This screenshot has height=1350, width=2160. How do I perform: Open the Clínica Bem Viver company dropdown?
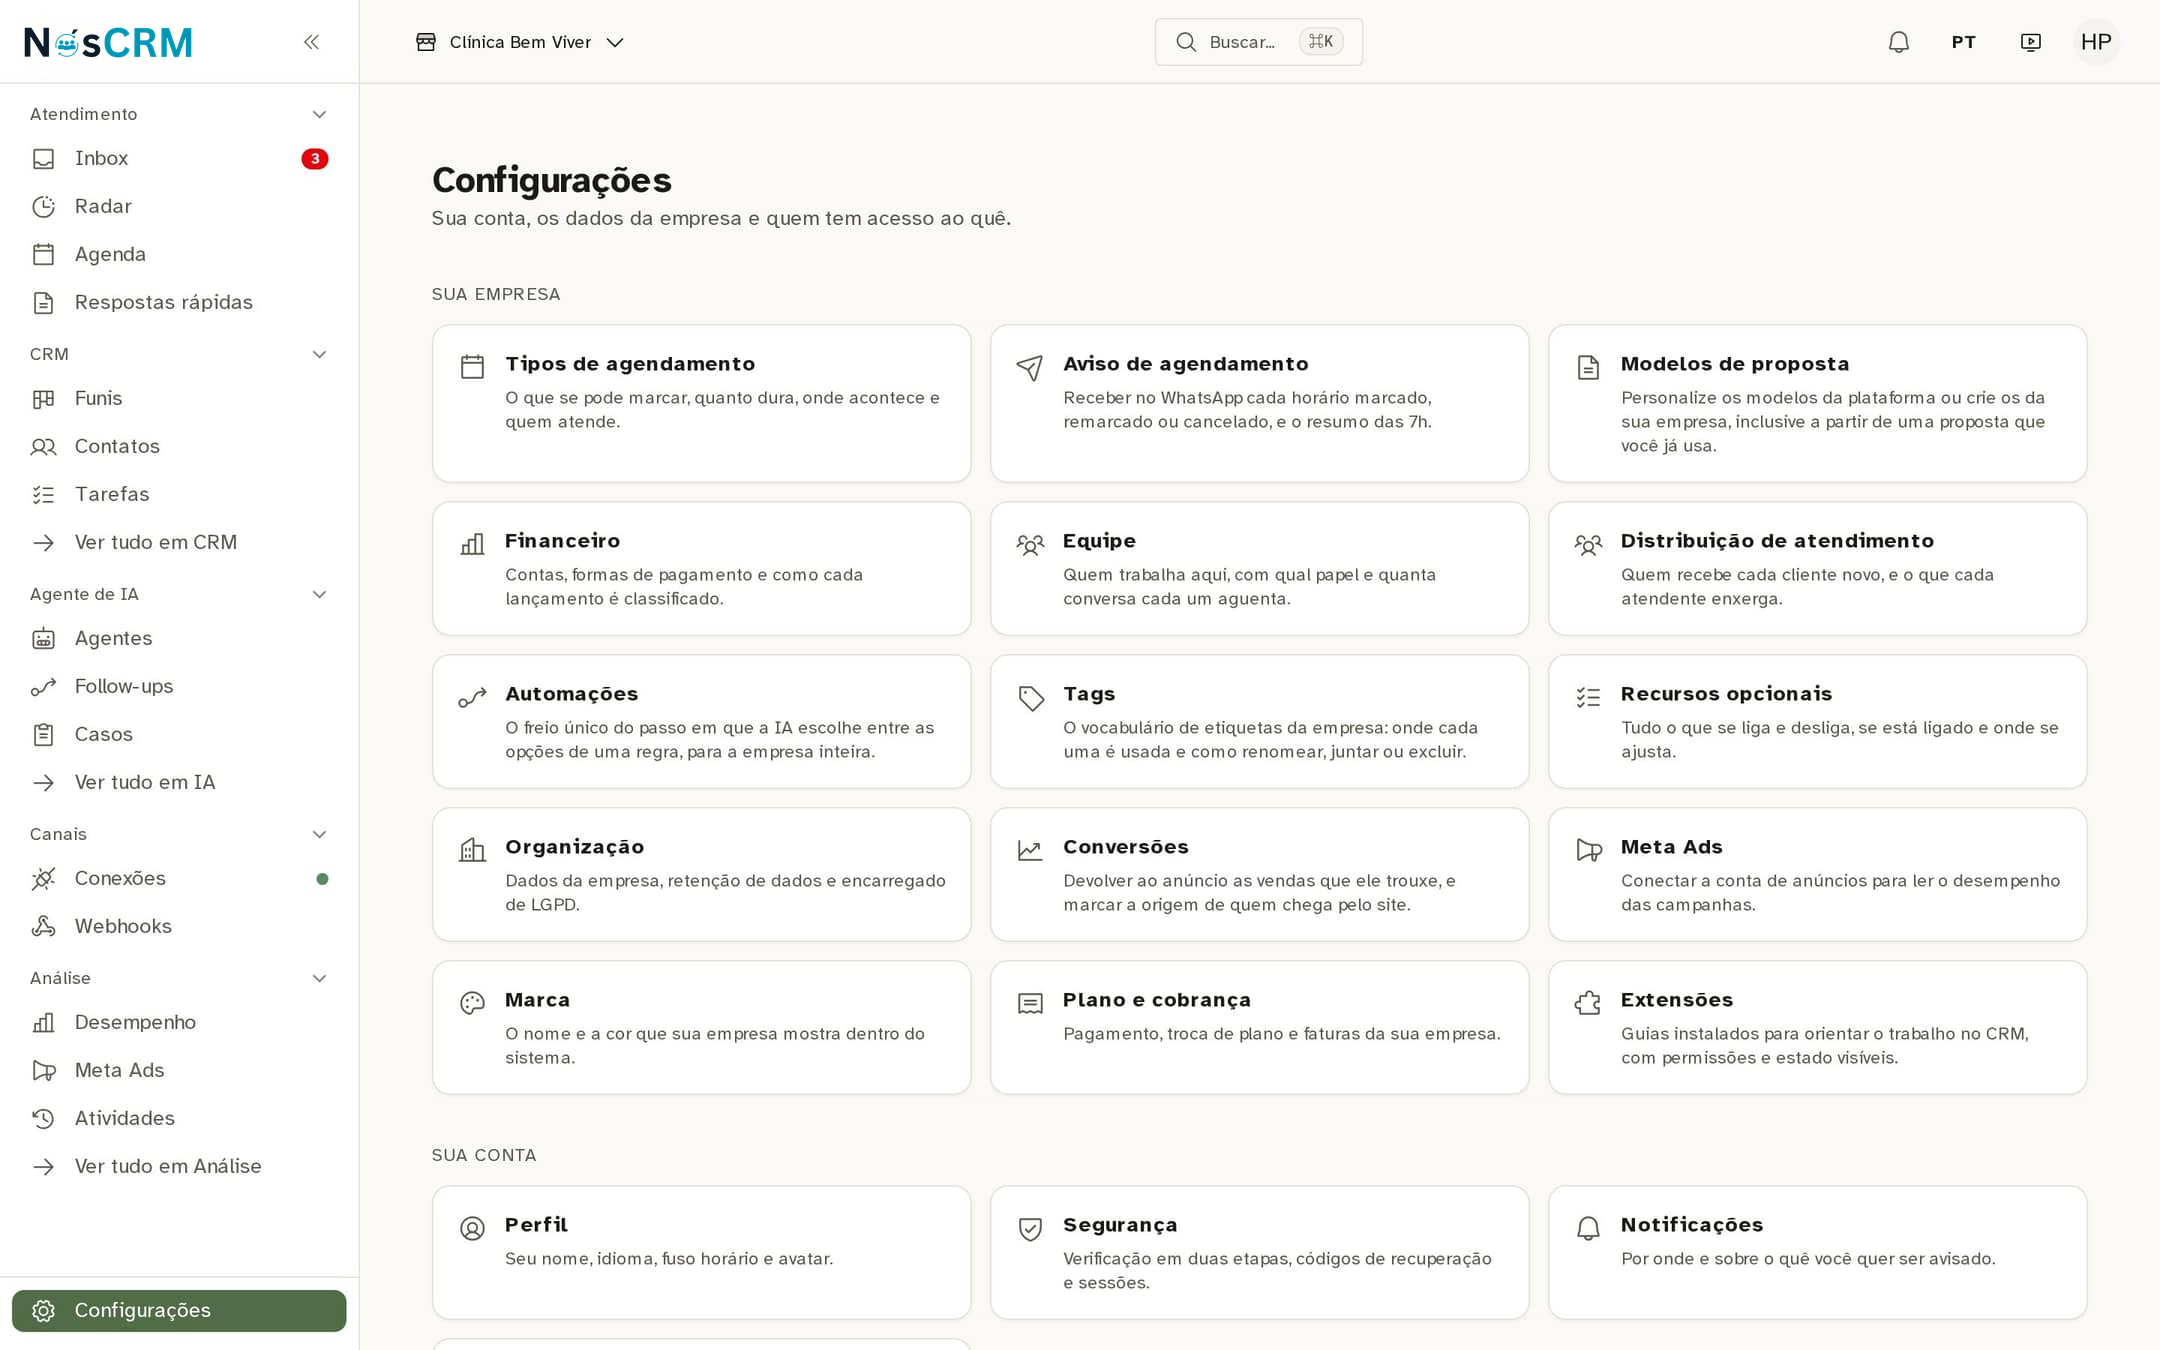[x=520, y=42]
